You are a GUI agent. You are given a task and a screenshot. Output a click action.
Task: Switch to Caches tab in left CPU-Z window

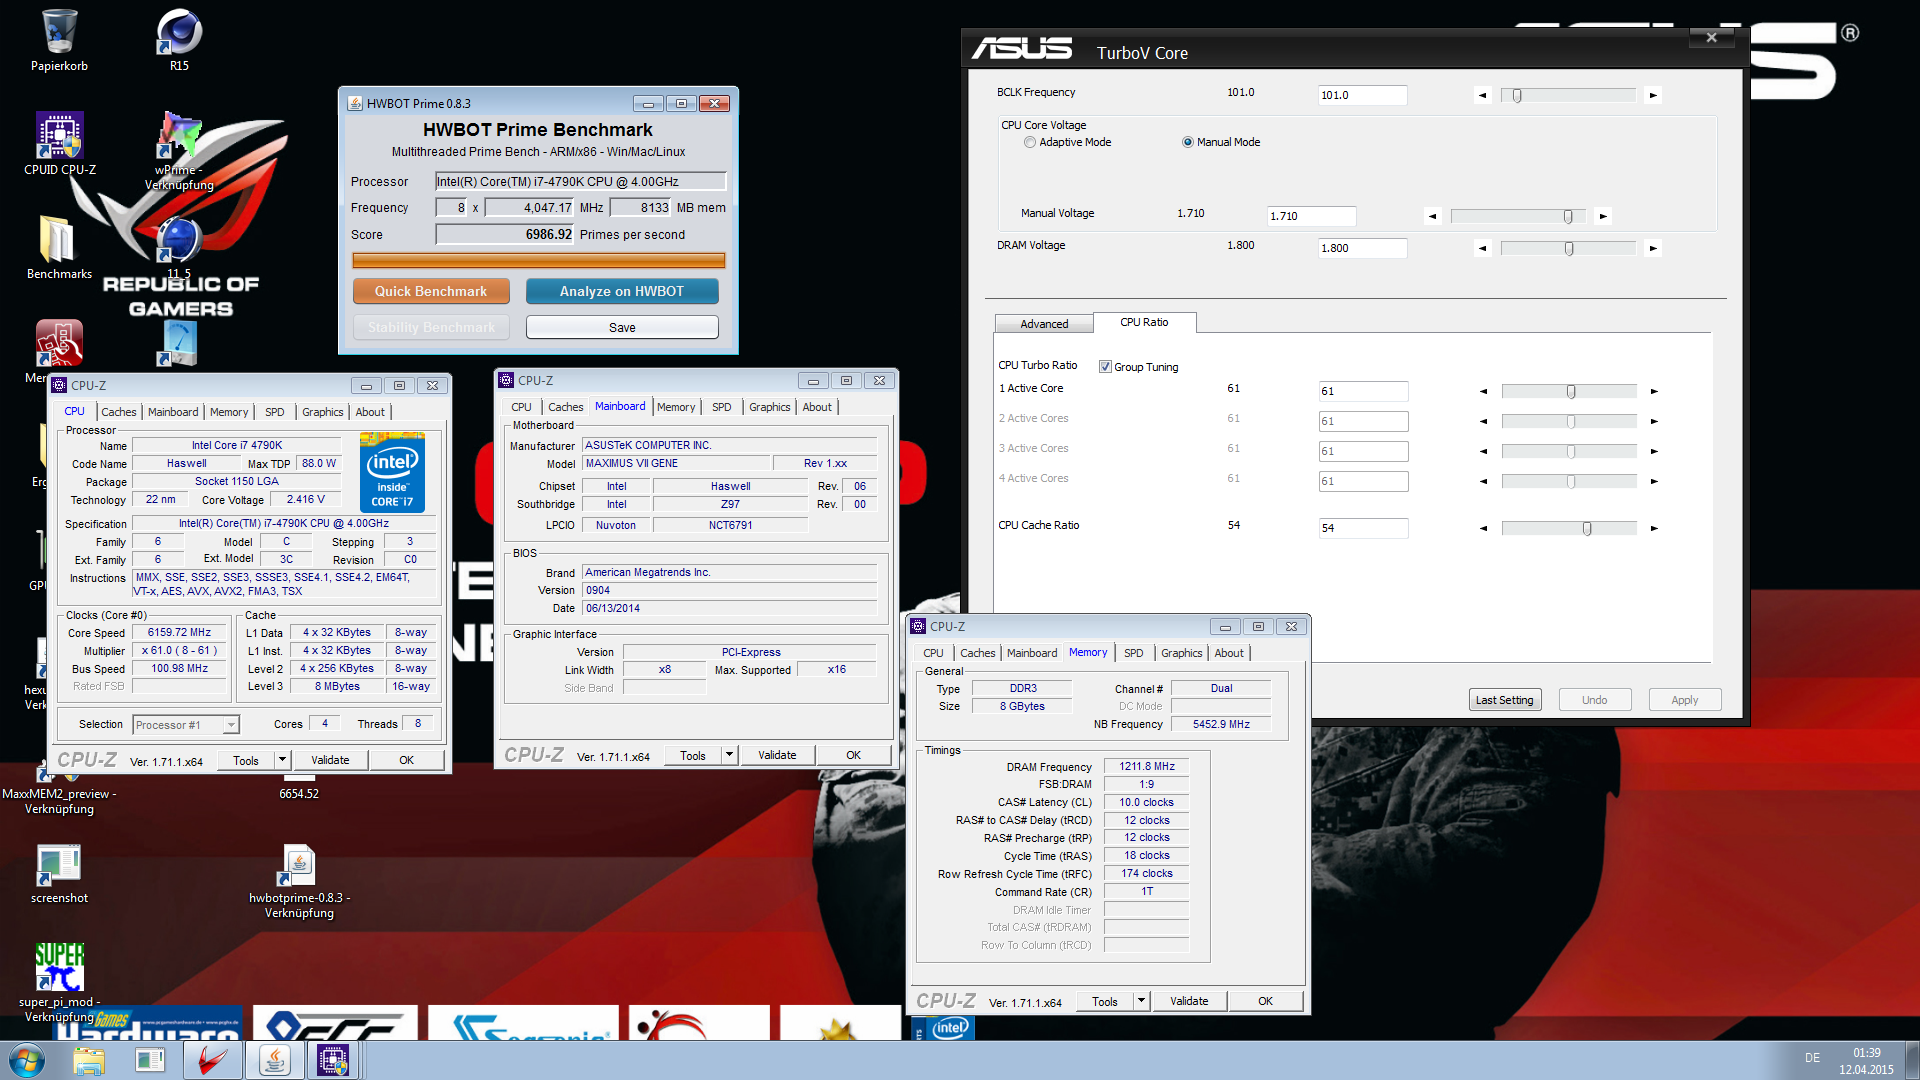click(x=118, y=412)
